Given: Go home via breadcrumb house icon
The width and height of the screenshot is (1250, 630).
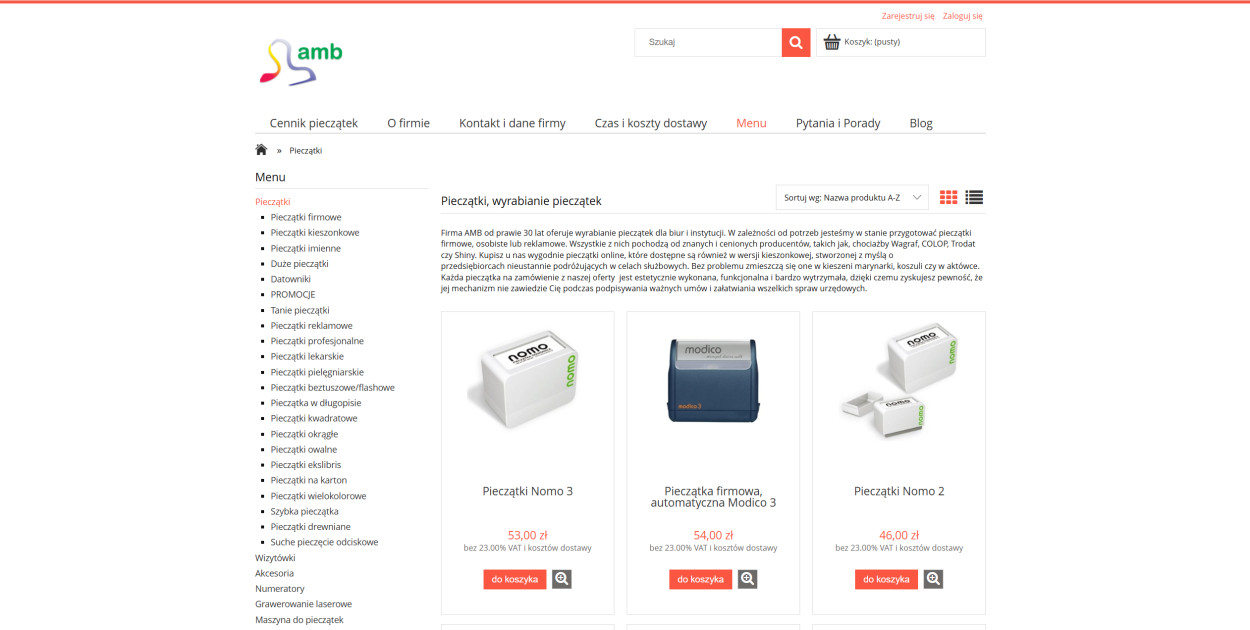Looking at the screenshot, I should [x=261, y=150].
